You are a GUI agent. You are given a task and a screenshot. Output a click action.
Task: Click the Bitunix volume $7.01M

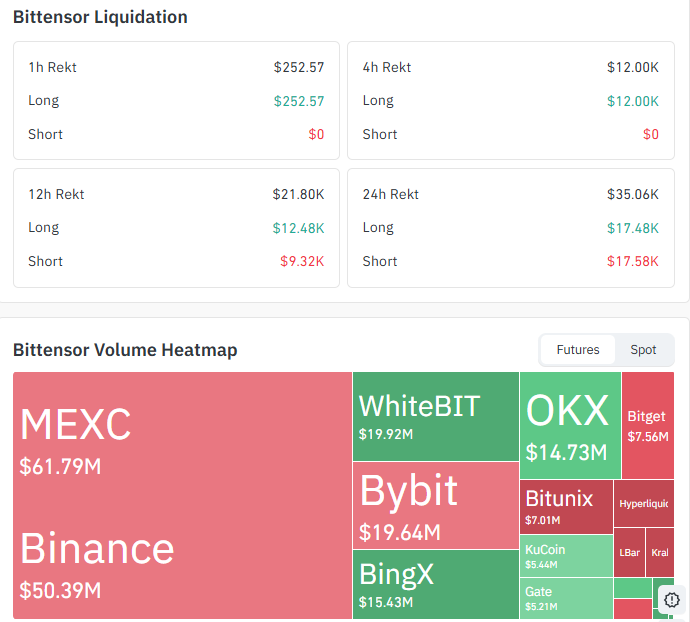543,520
